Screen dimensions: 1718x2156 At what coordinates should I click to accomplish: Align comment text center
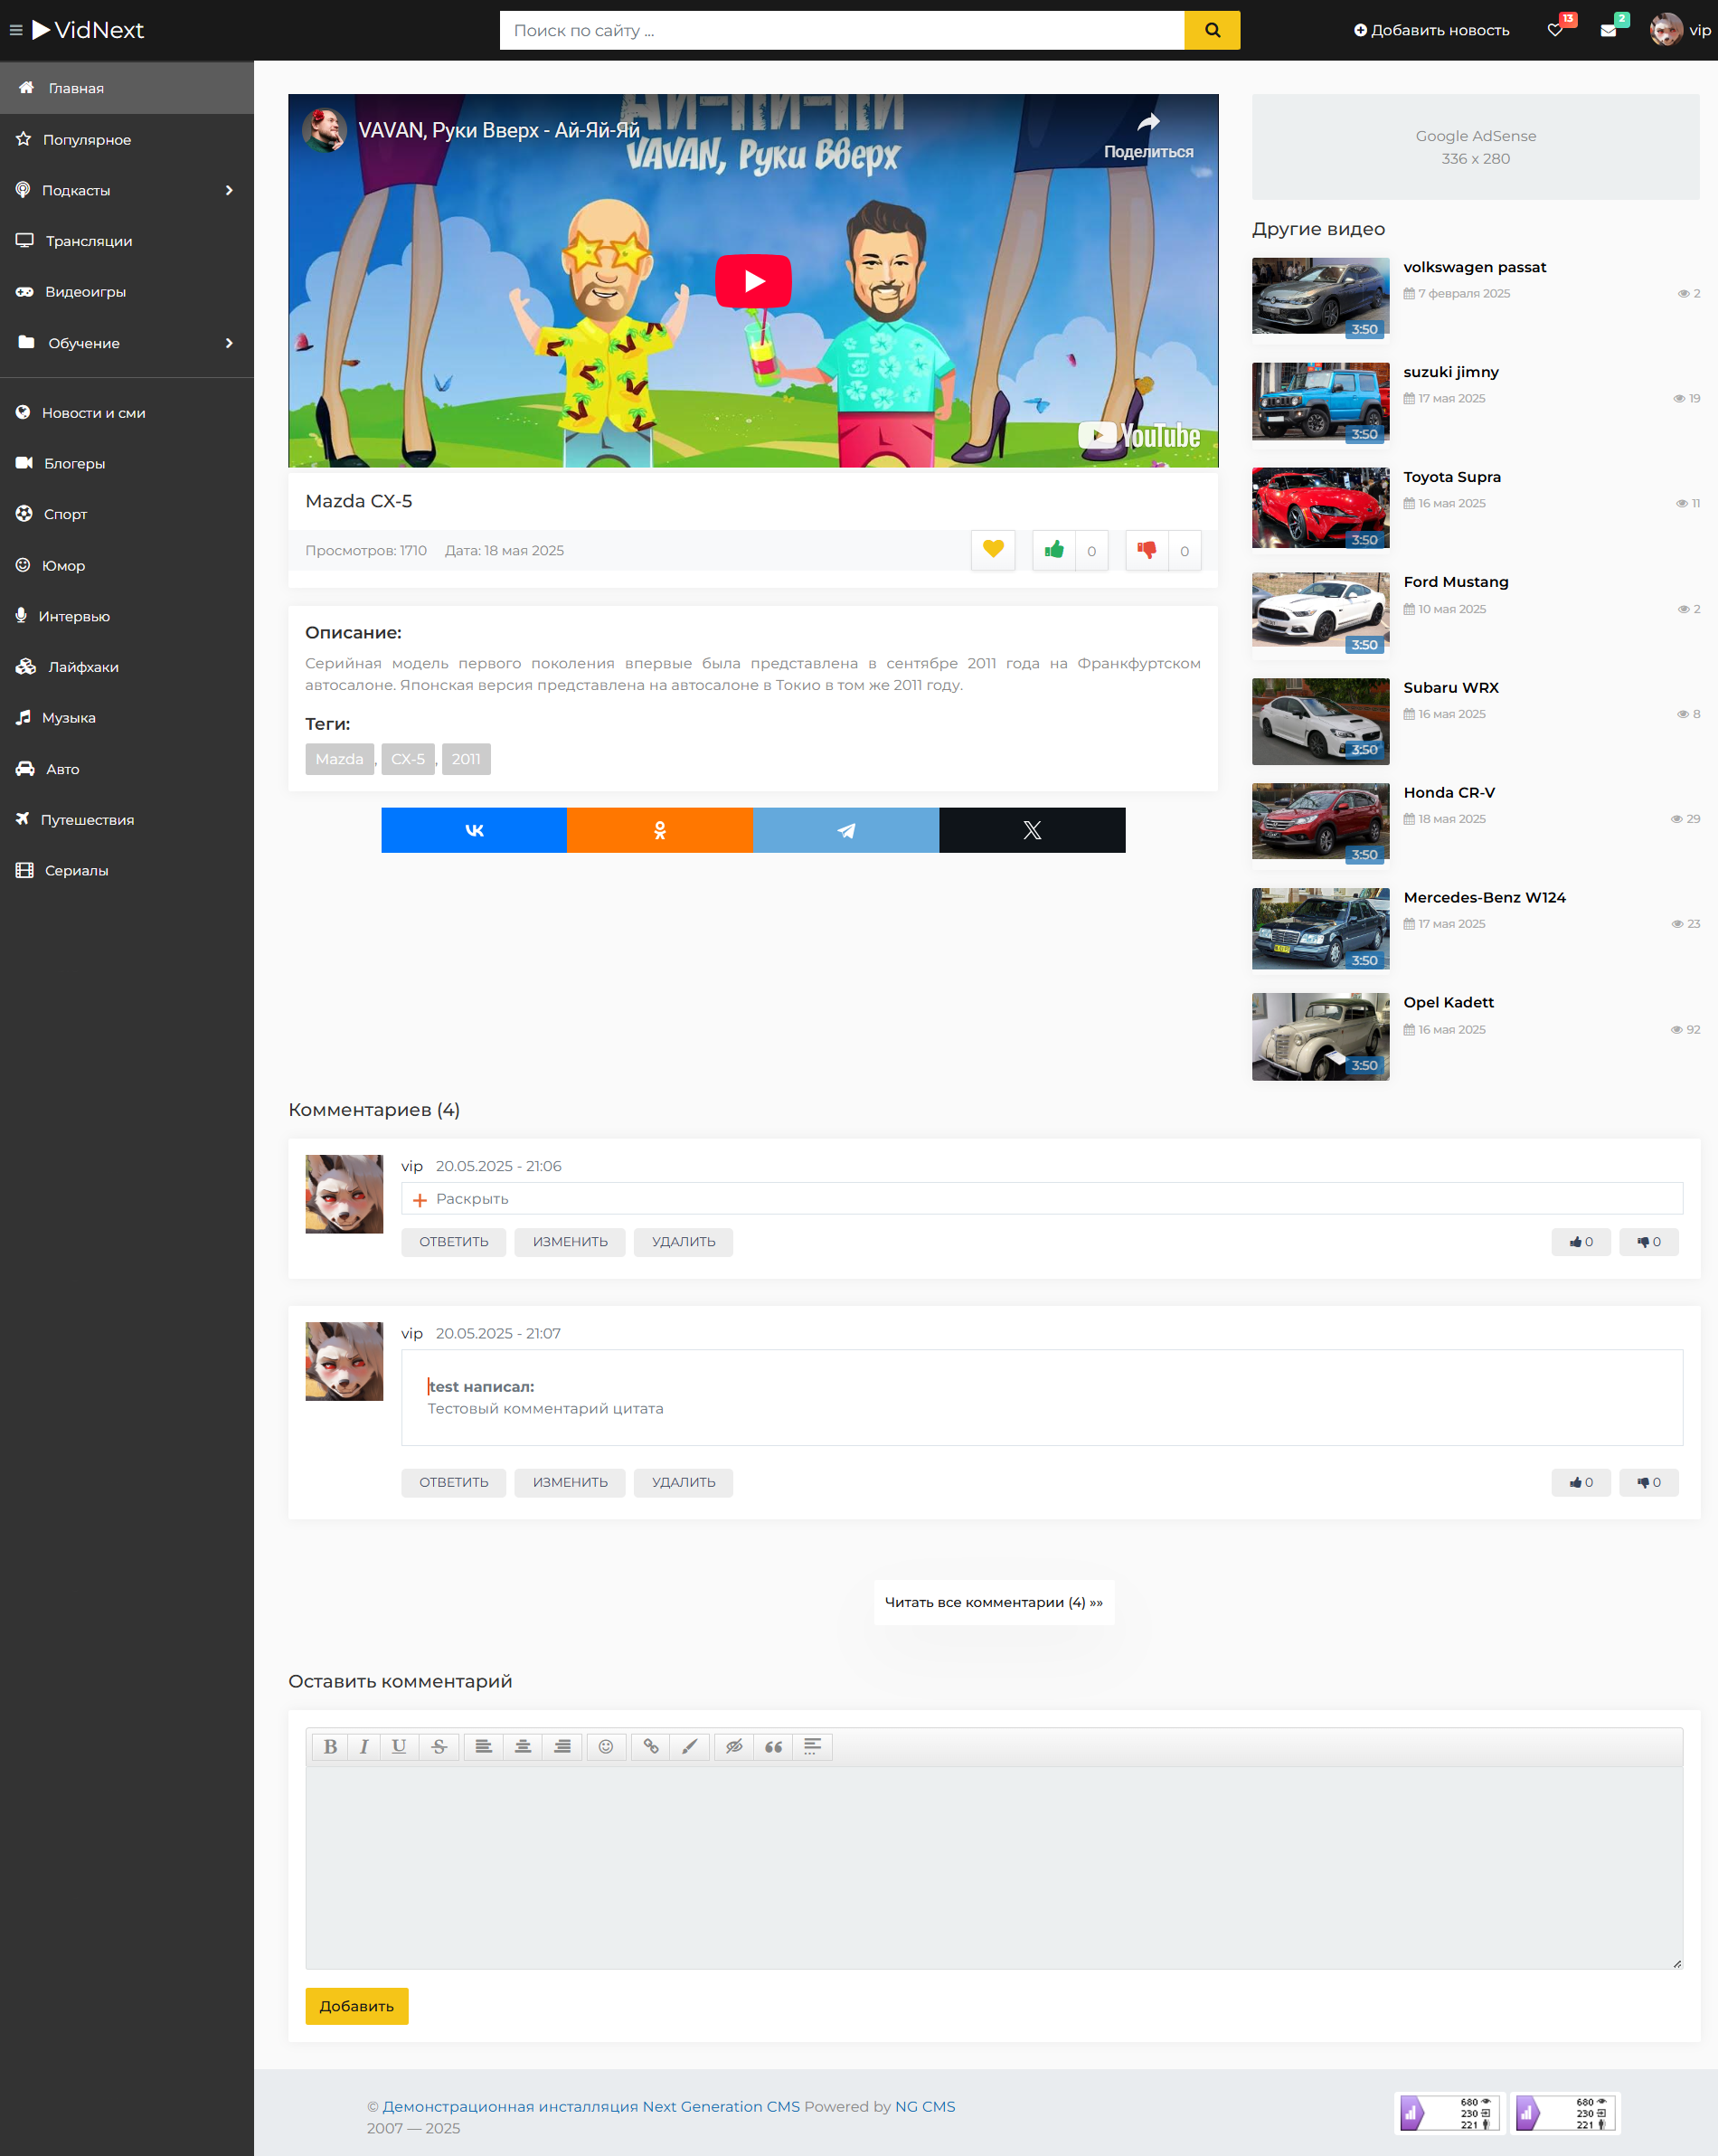[523, 1746]
